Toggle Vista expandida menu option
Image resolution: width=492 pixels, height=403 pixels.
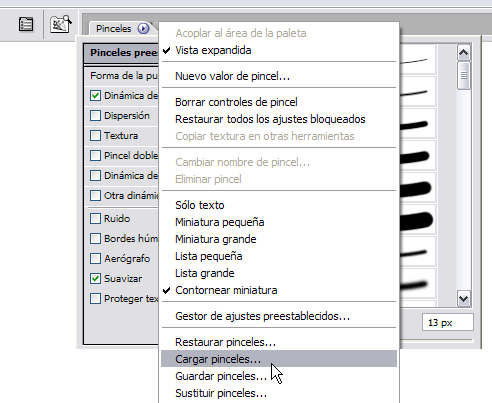tap(279, 50)
